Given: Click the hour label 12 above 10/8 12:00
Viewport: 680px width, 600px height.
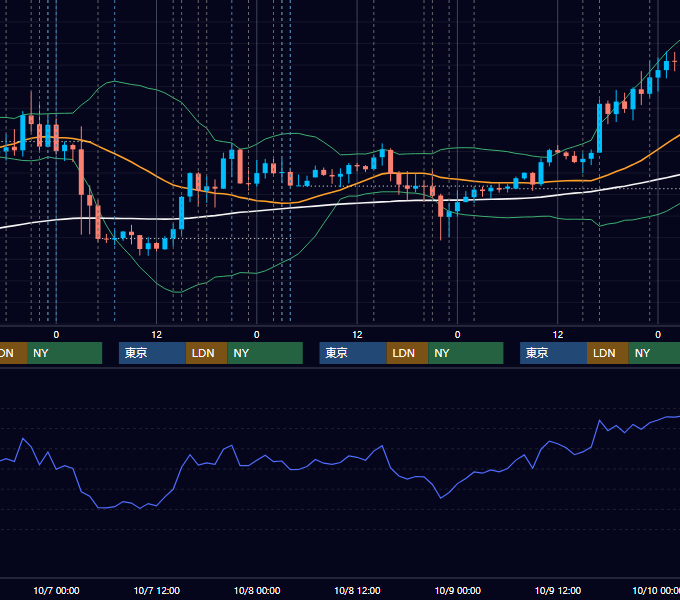Looking at the screenshot, I should pos(357,335).
